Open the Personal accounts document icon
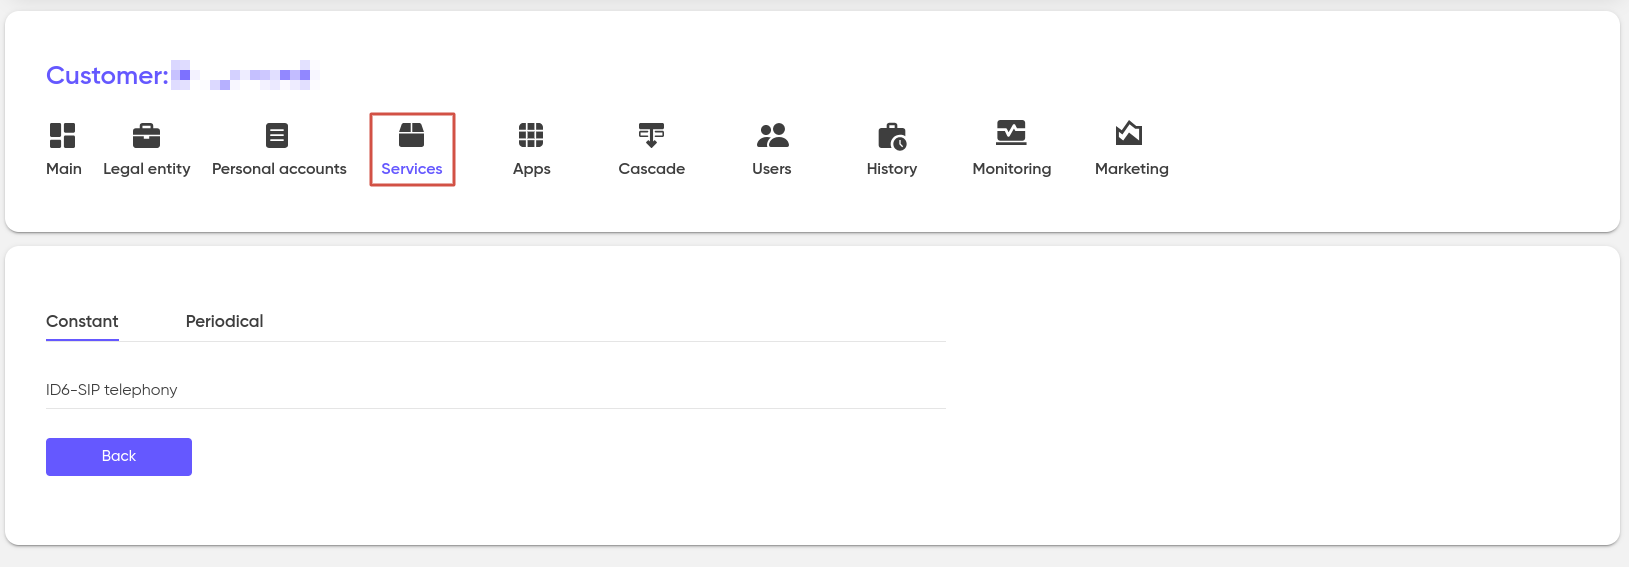 pyautogui.click(x=277, y=135)
